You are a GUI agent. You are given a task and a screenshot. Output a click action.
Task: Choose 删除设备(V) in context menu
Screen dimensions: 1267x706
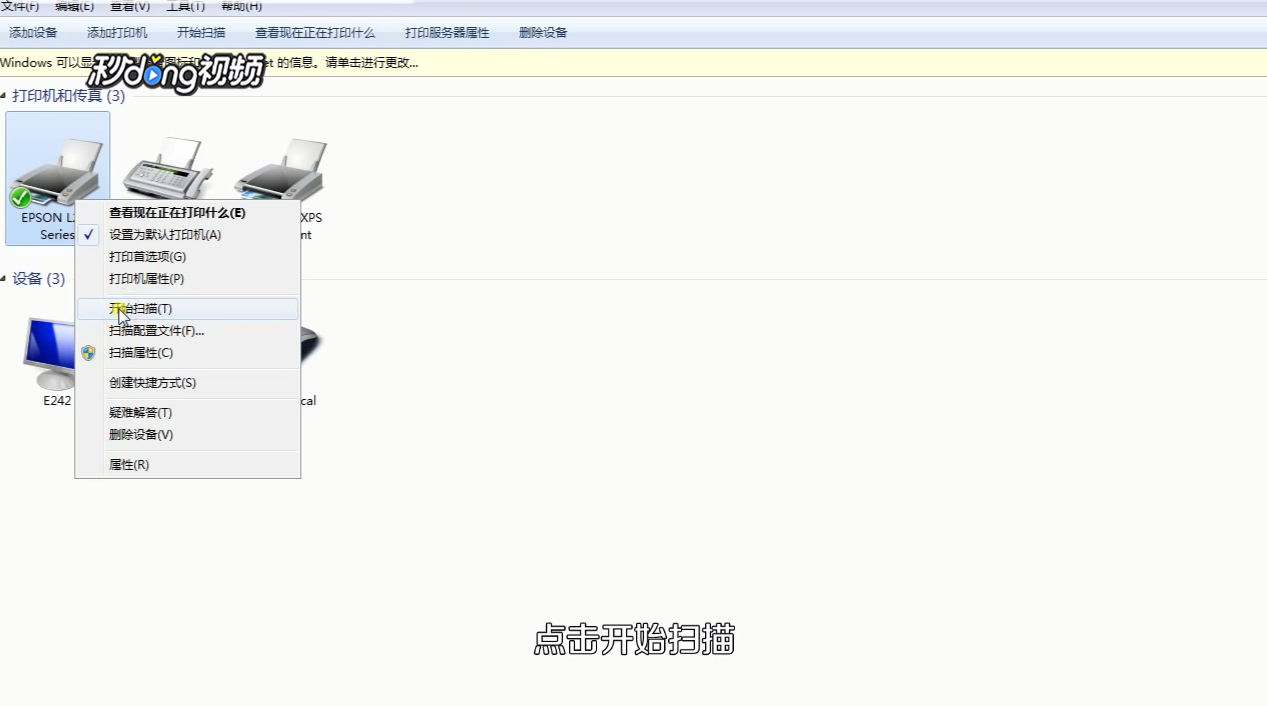188,435
